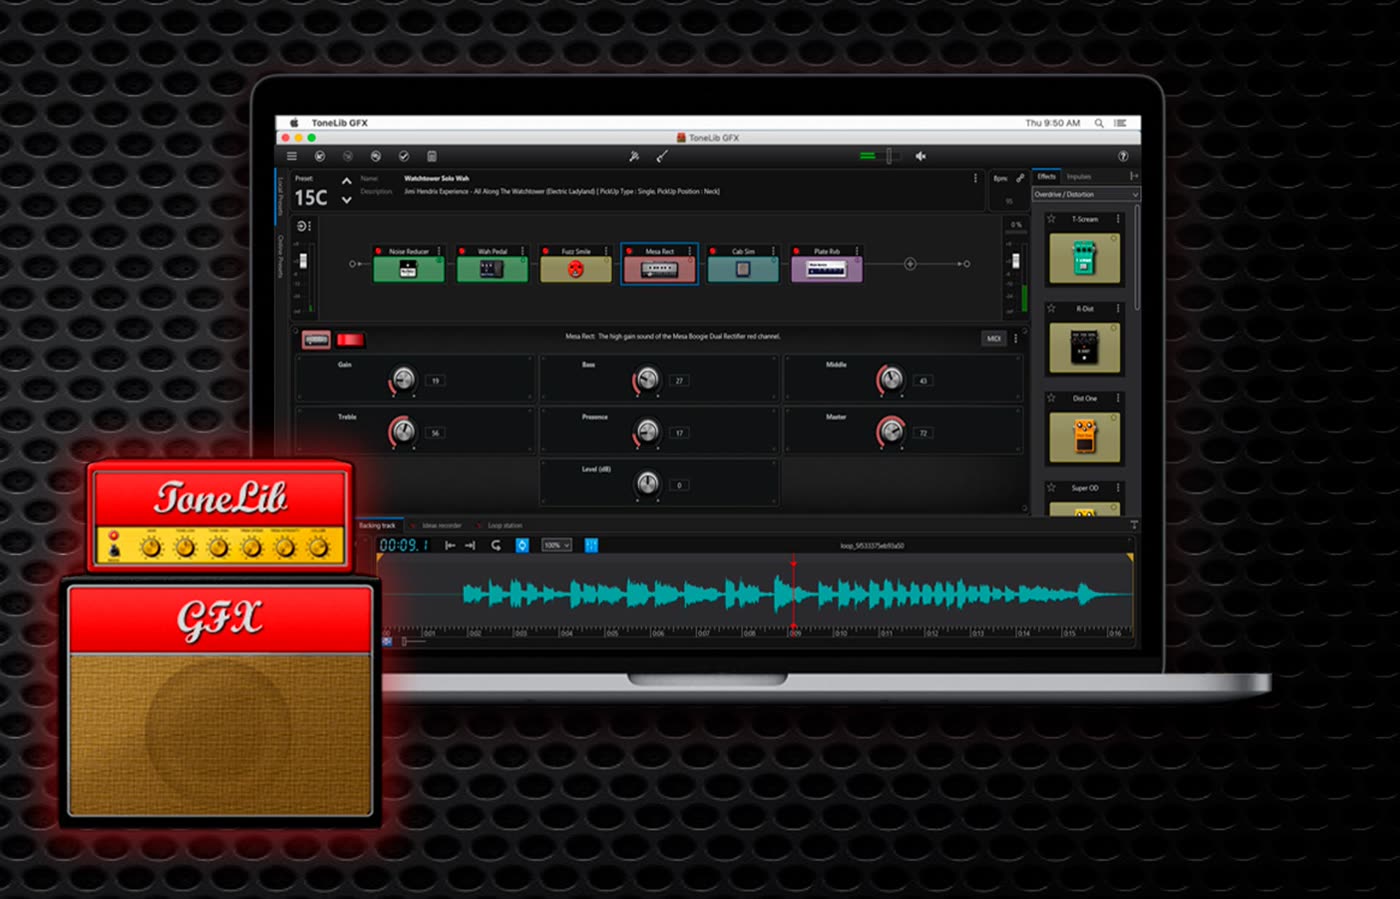Open Noise Reducer block options menu
The image size is (1400, 899).
[x=439, y=251]
